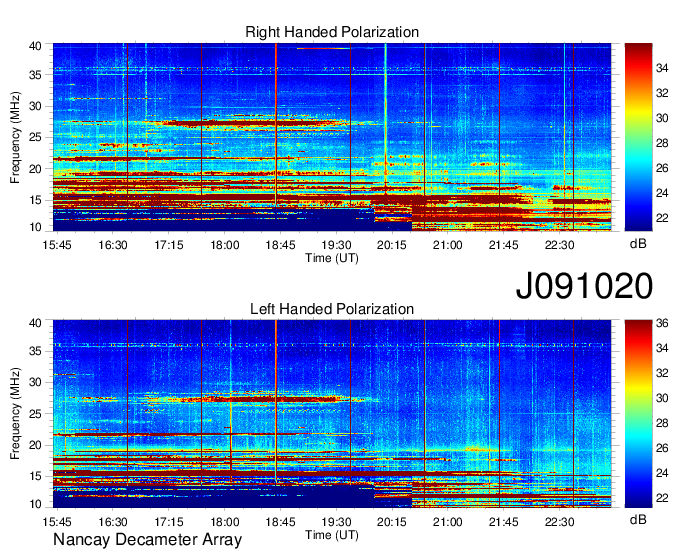Click the dB unit label under Left Handed color bar
Image resolution: width=680 pixels, height=552 pixels.
tap(638, 520)
